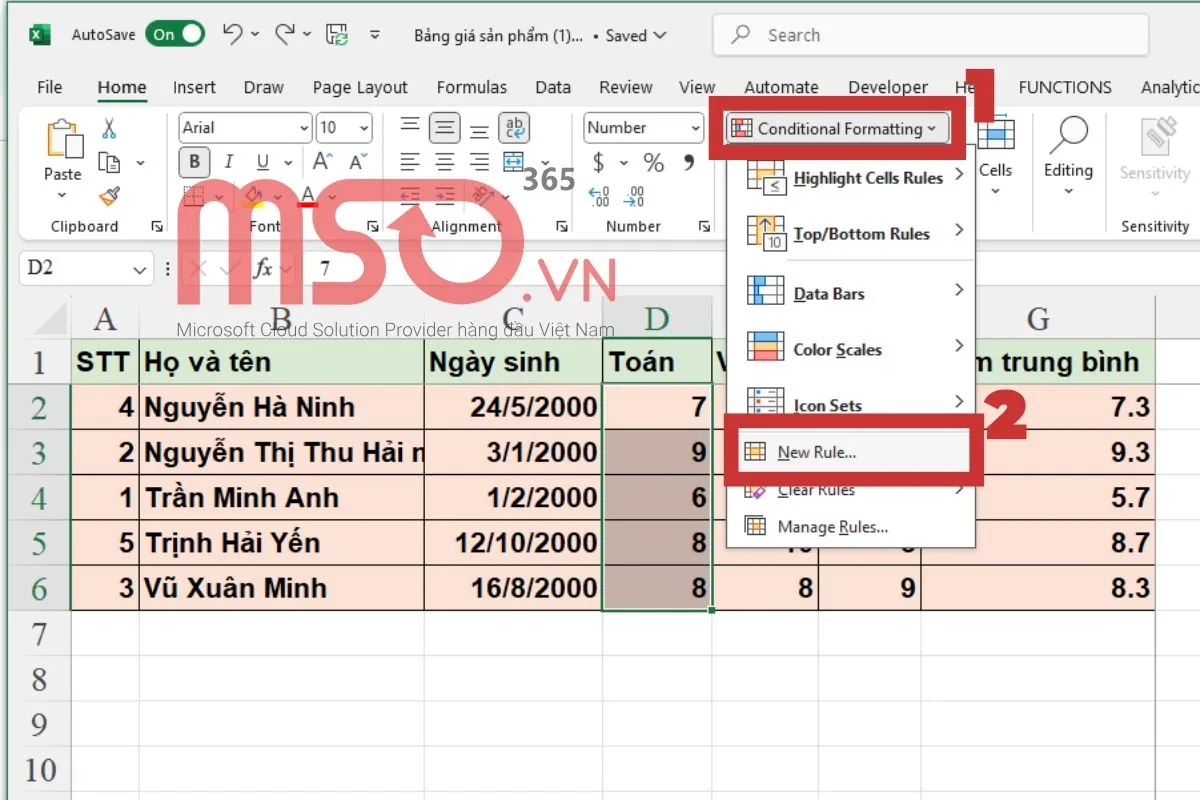
Task: Click the Increase Font Size icon
Action: (x=323, y=162)
